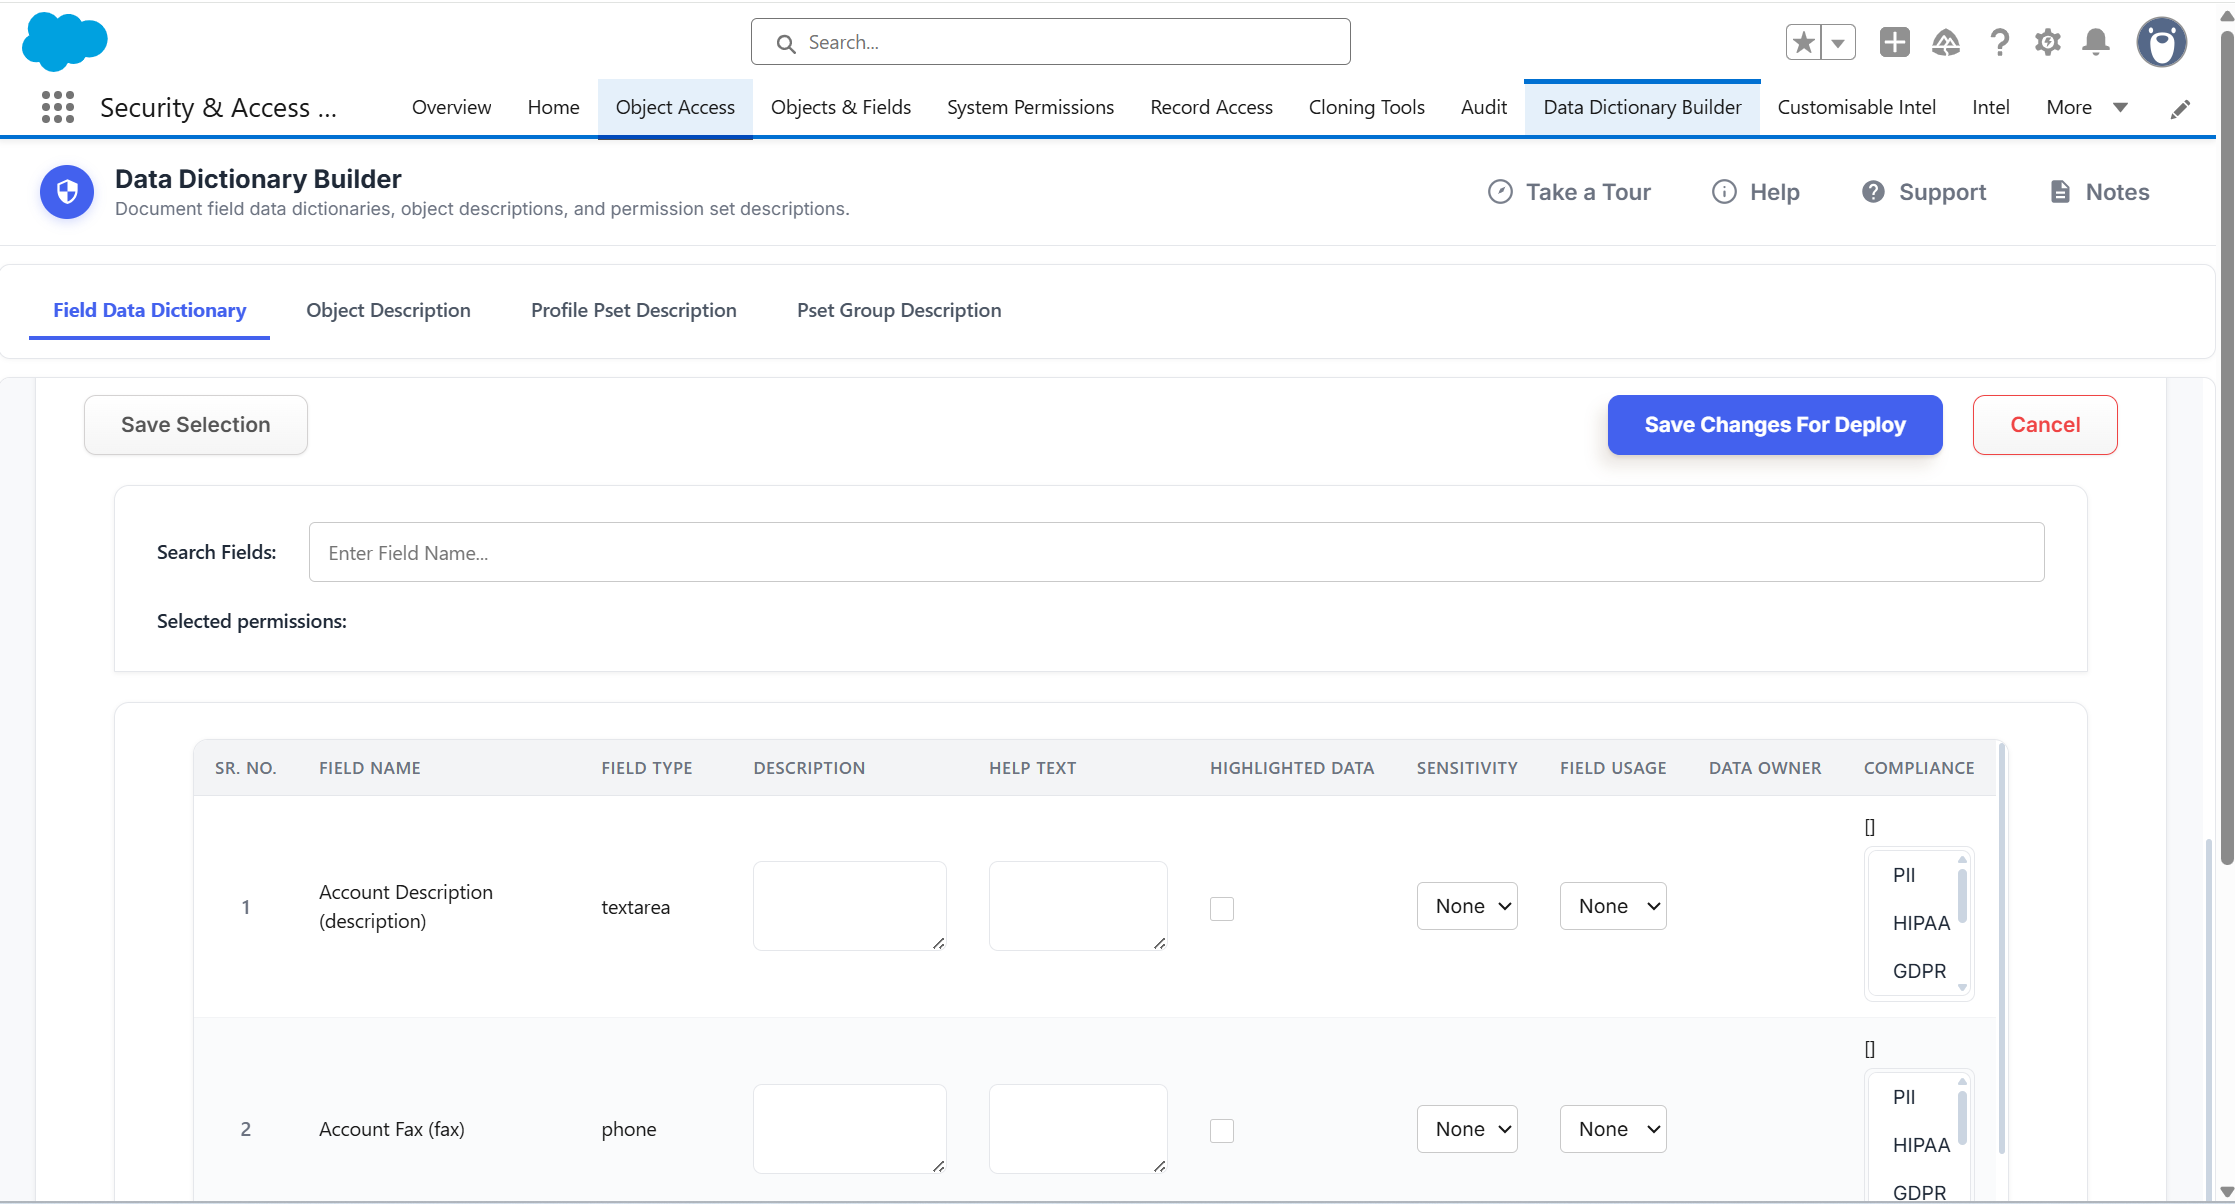Screen dimensions: 2235x1204
Task: Switch to Profile Pset Description subtab
Action: [x=633, y=310]
